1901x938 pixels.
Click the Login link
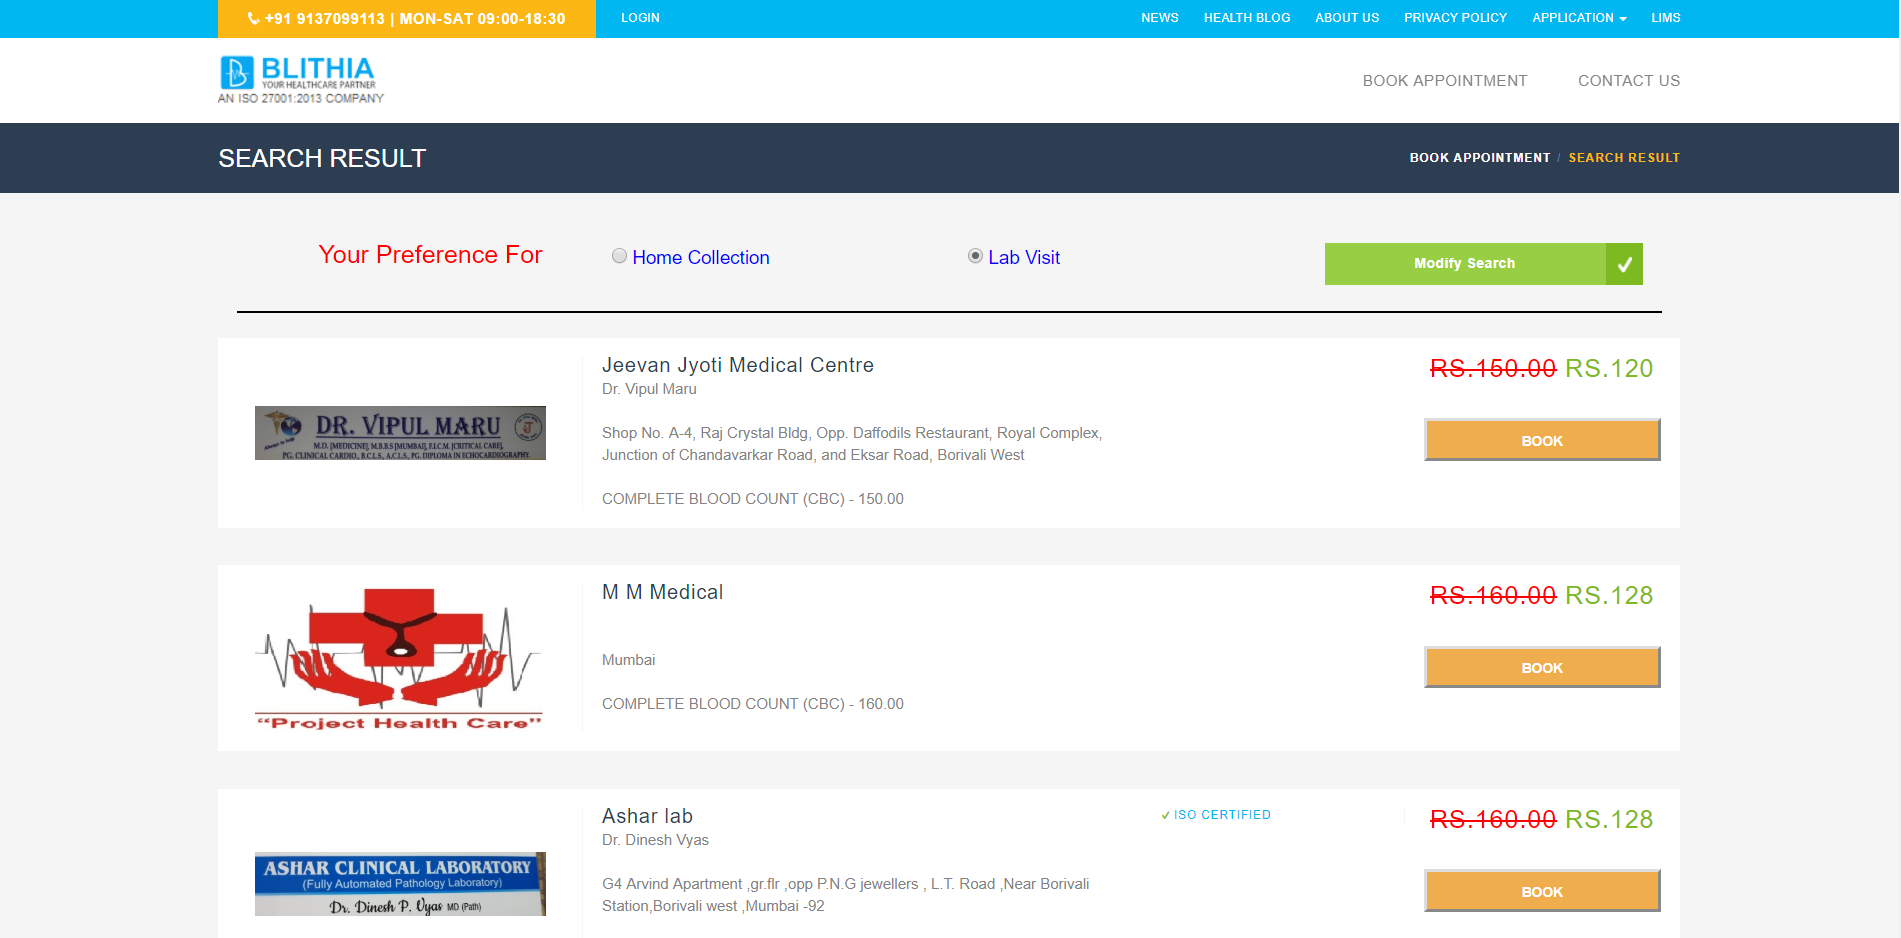point(640,18)
